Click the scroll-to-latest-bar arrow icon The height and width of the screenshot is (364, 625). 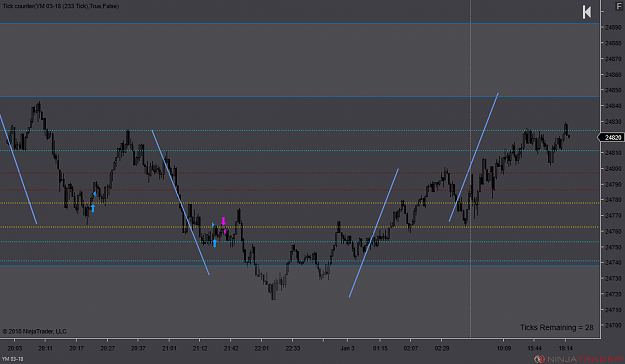[587, 12]
